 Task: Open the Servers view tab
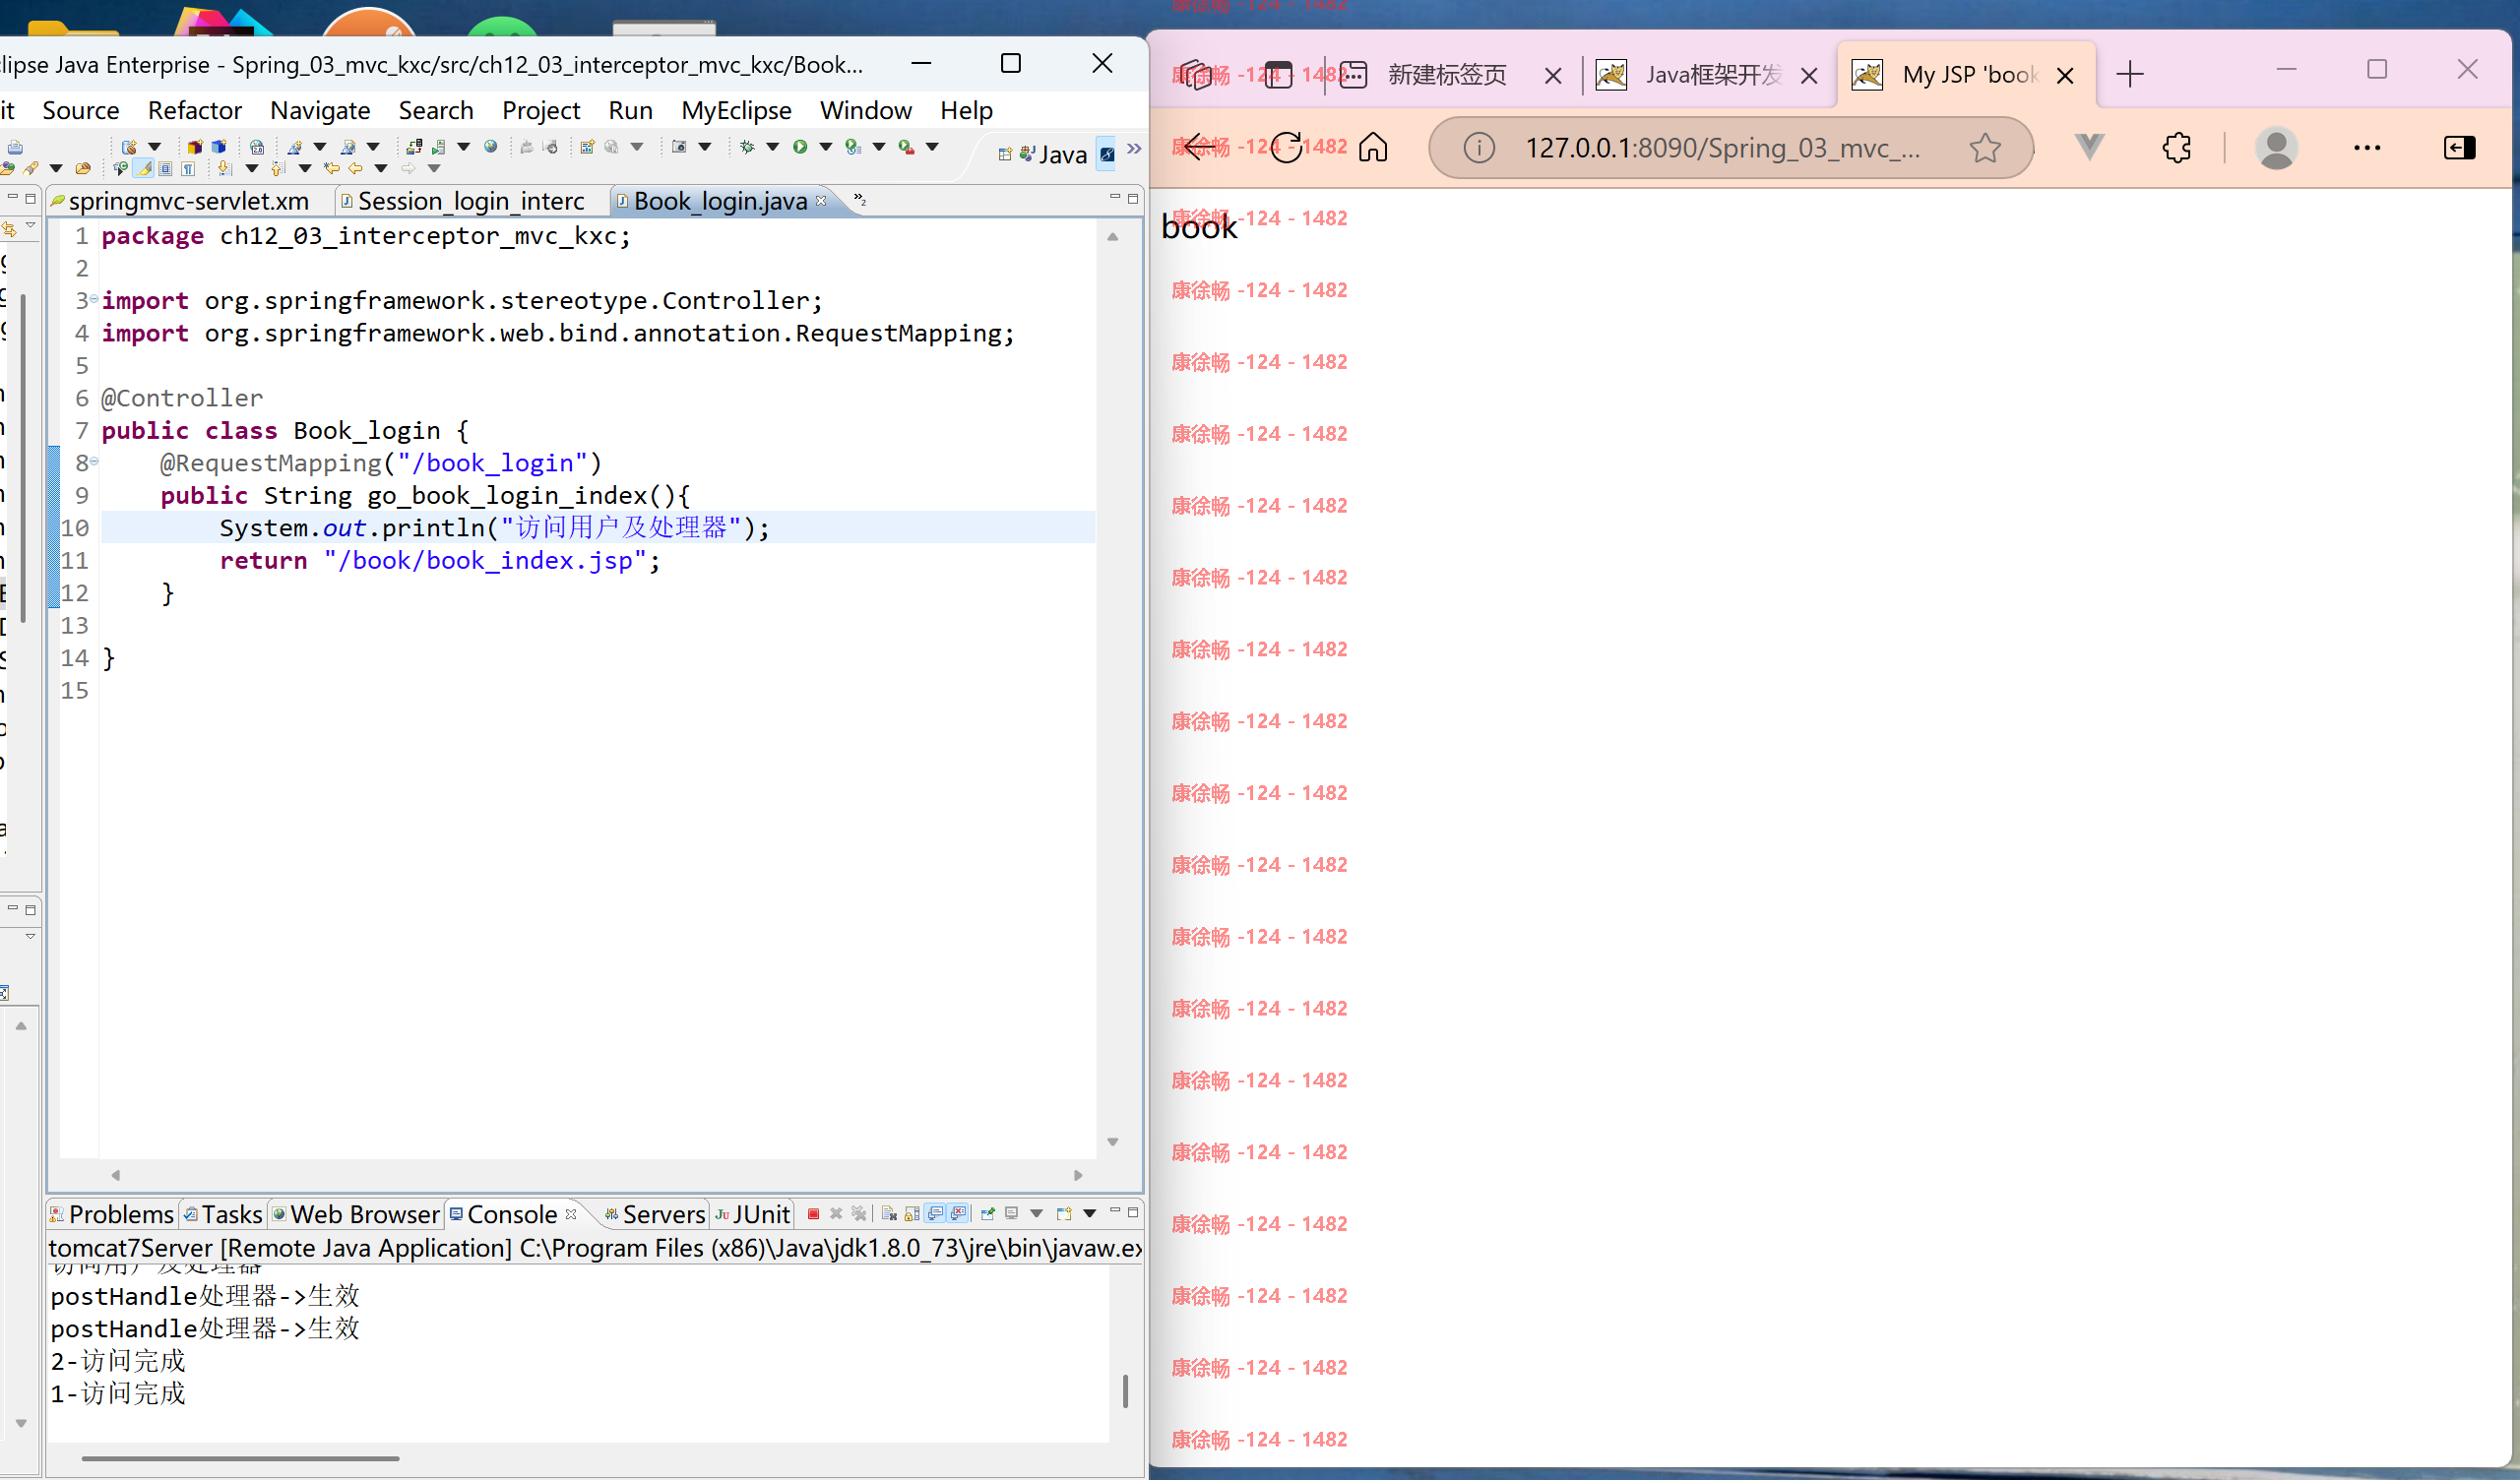655,1214
